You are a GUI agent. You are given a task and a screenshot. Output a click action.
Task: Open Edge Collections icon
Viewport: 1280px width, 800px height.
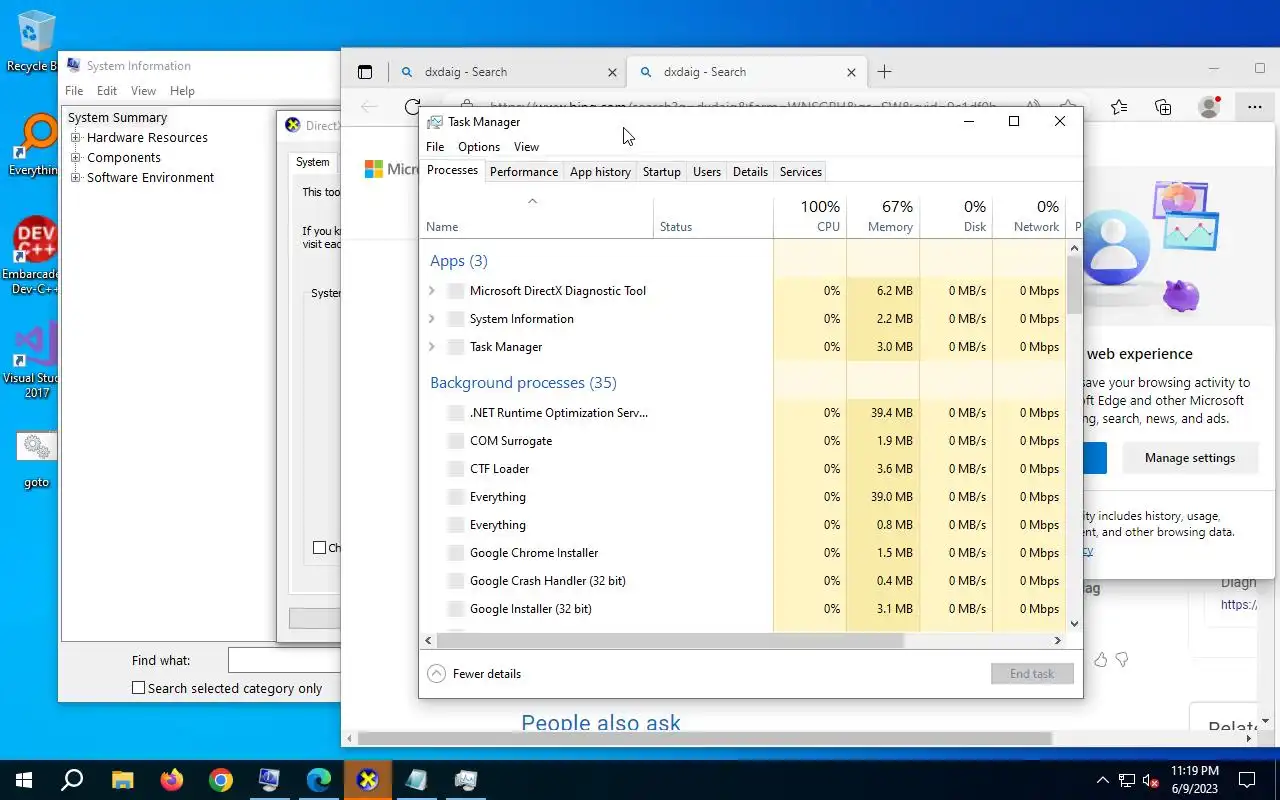click(1163, 107)
